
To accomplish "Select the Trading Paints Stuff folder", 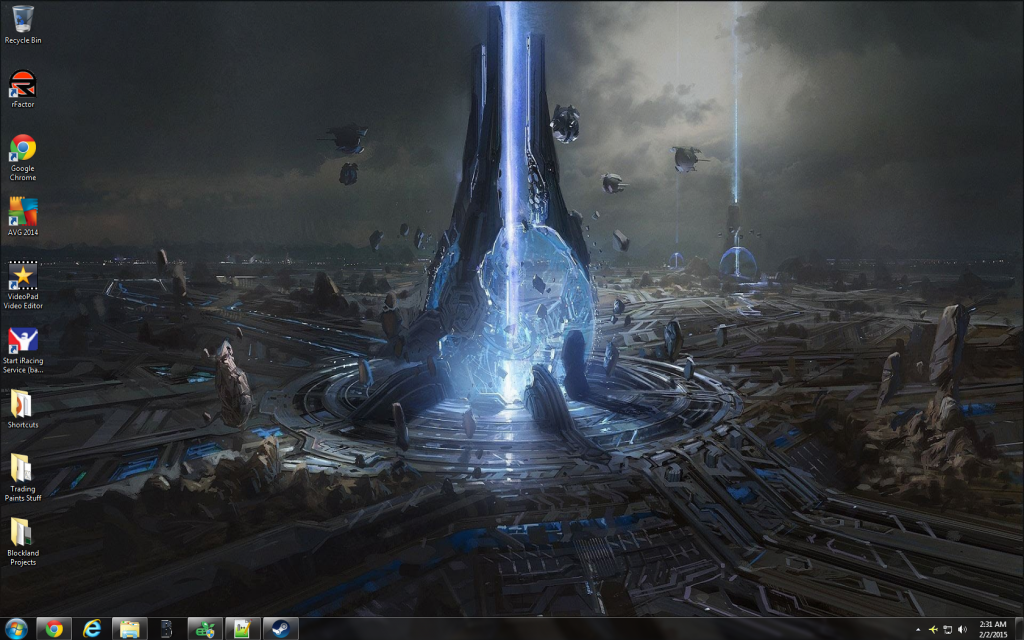I will pos(23,478).
